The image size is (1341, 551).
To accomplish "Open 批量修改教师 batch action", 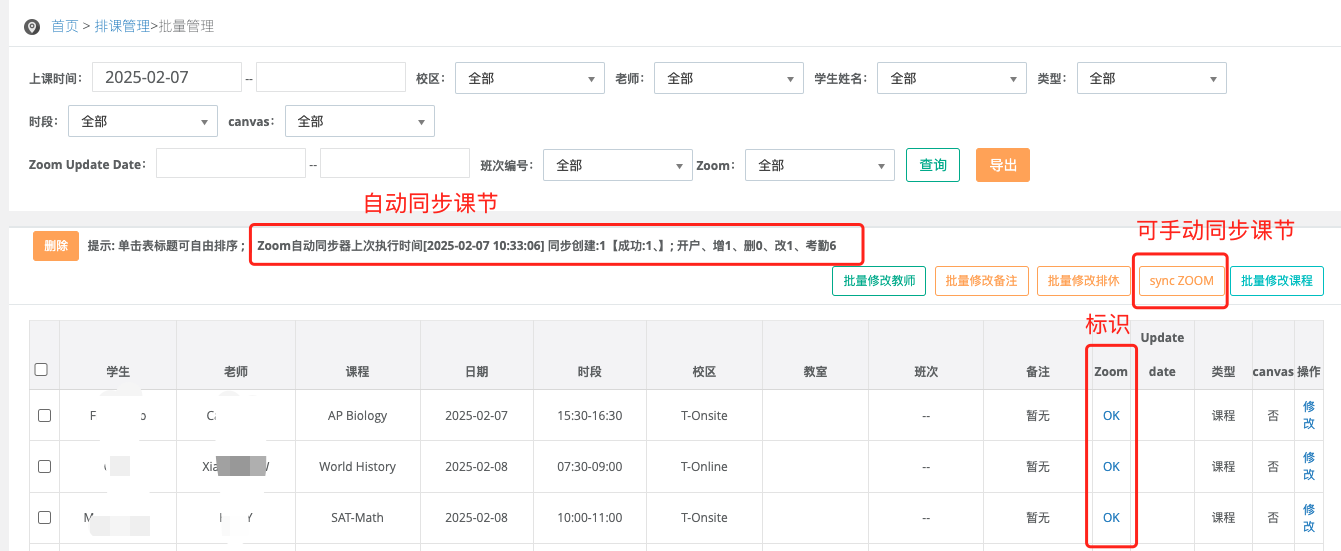I will click(879, 281).
